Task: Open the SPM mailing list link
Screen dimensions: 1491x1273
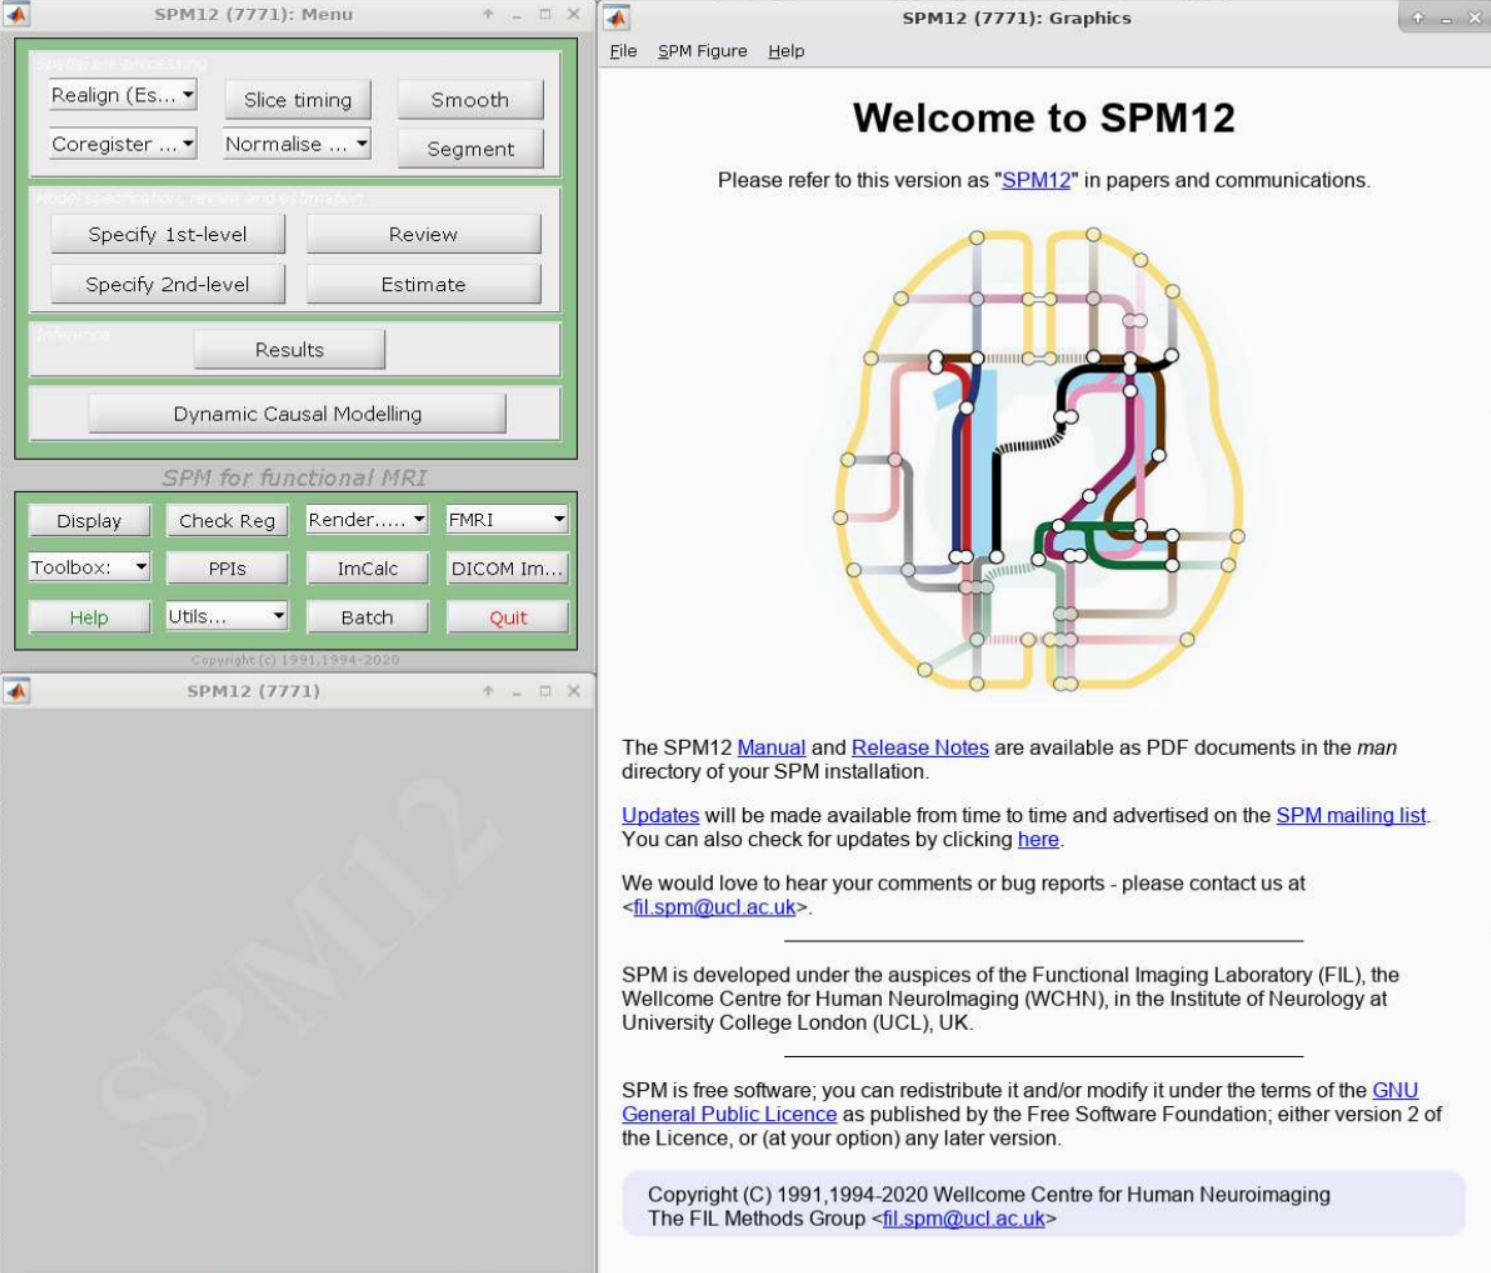Action: point(1350,815)
